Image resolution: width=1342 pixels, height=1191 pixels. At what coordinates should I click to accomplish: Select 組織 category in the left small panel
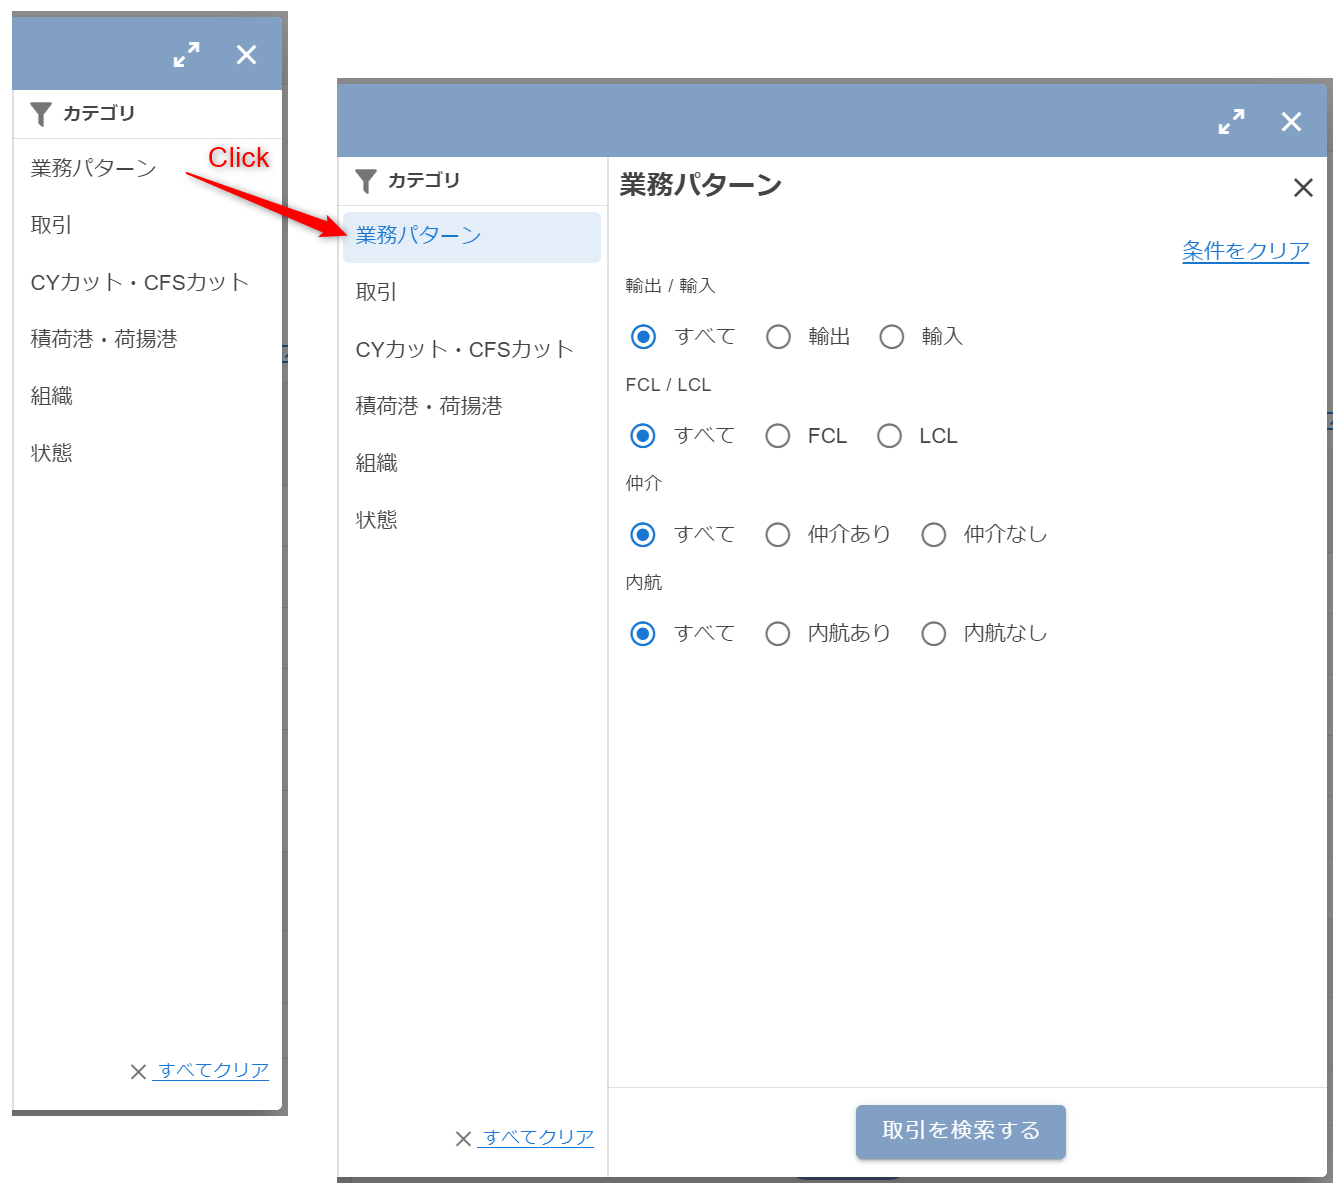tap(52, 396)
